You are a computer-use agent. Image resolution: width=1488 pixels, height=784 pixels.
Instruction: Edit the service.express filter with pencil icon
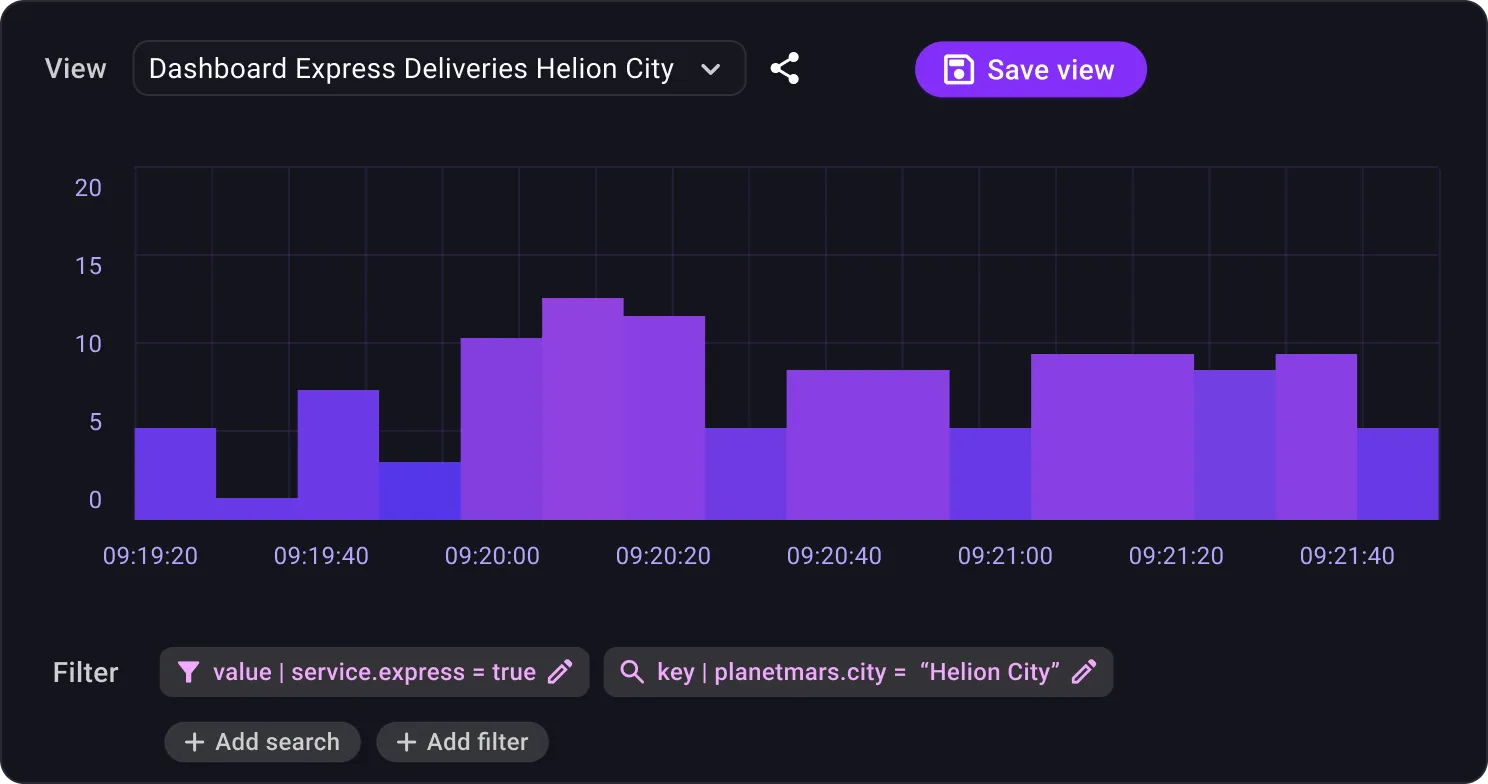point(561,672)
